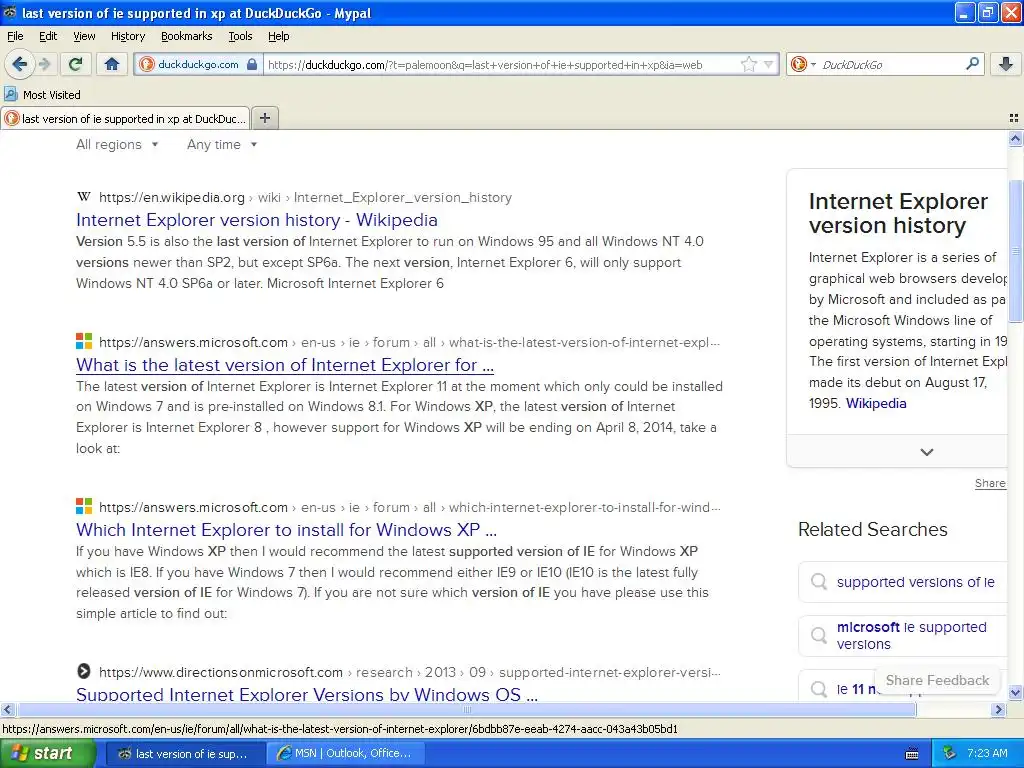Open 'What is the latest version of Internet Explorer' link
This screenshot has width=1024, height=768.
pos(285,364)
